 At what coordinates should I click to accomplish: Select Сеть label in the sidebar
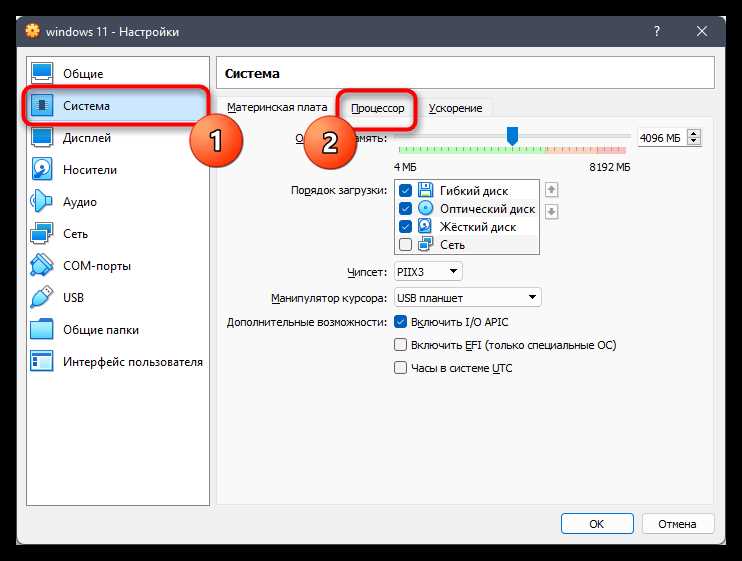pos(75,234)
